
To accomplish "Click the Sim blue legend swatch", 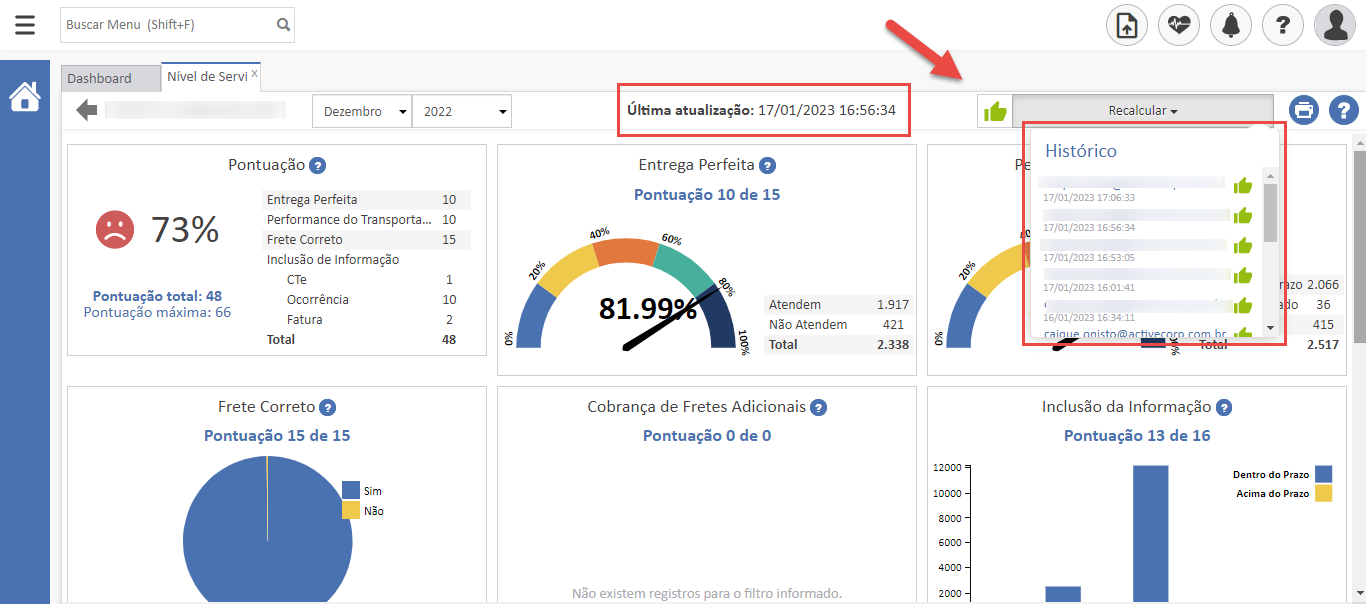I will (x=351, y=490).
